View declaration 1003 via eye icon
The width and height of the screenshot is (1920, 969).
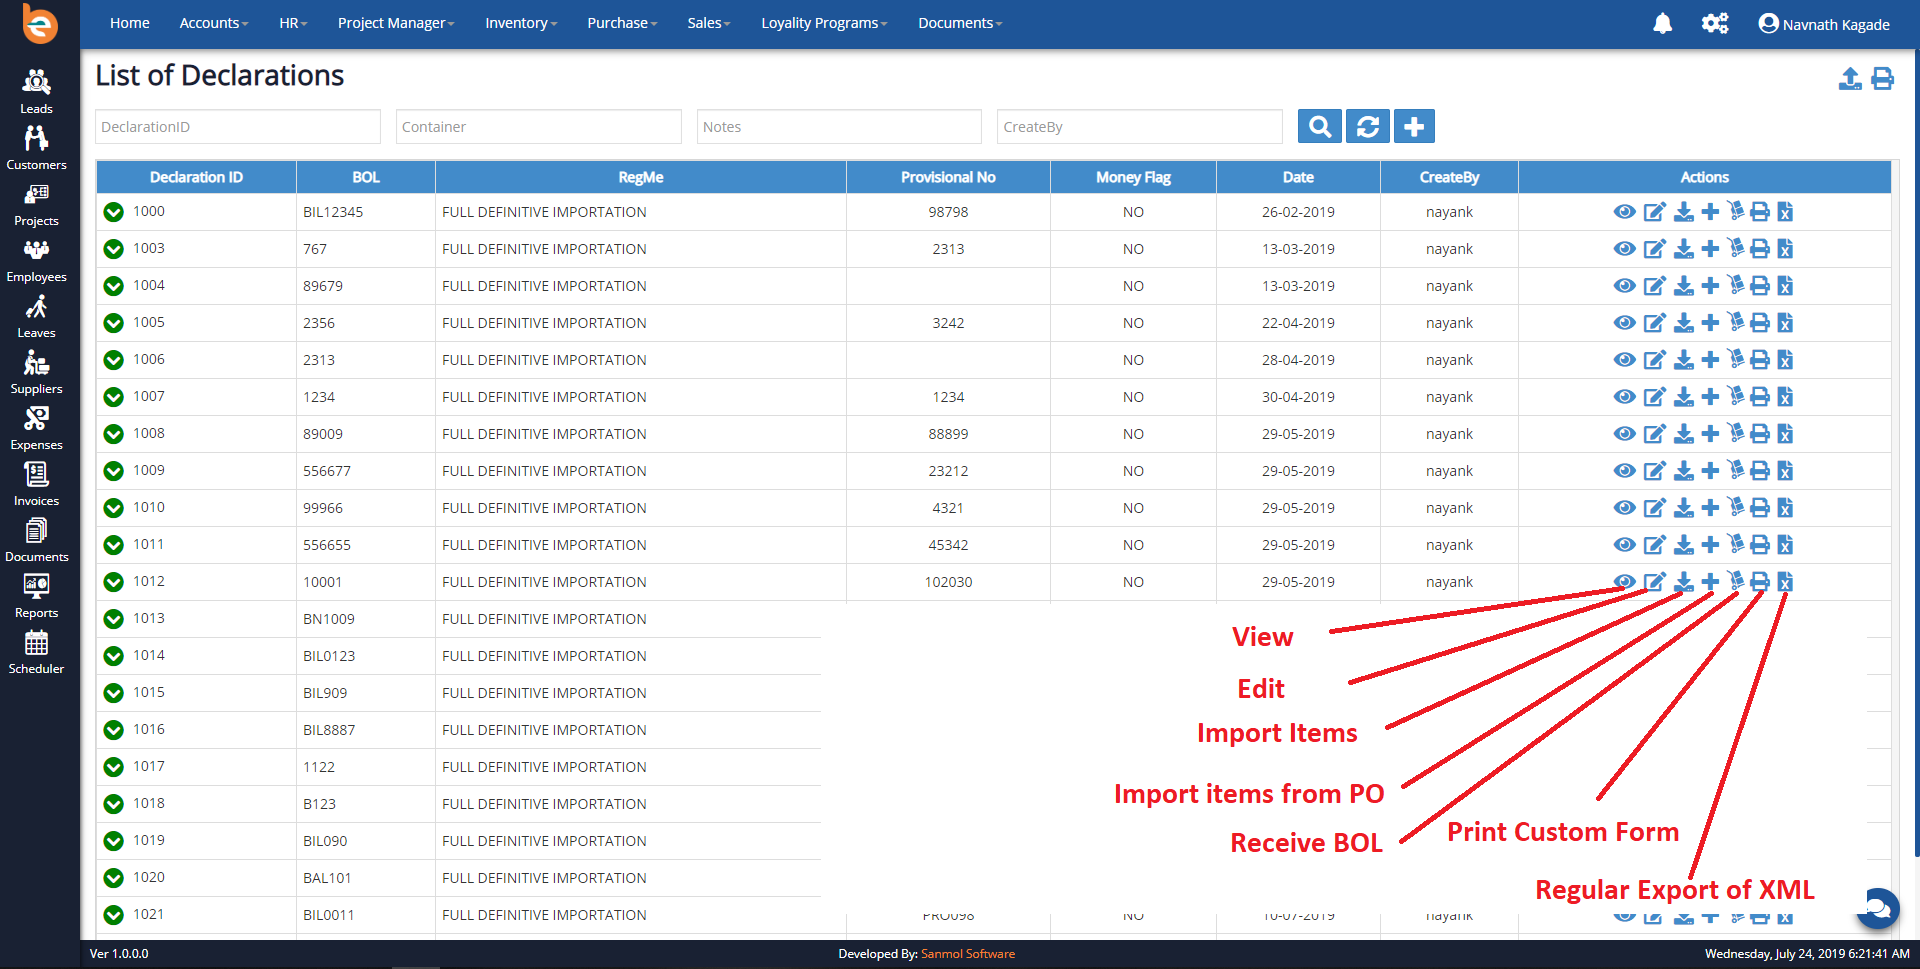tap(1625, 249)
